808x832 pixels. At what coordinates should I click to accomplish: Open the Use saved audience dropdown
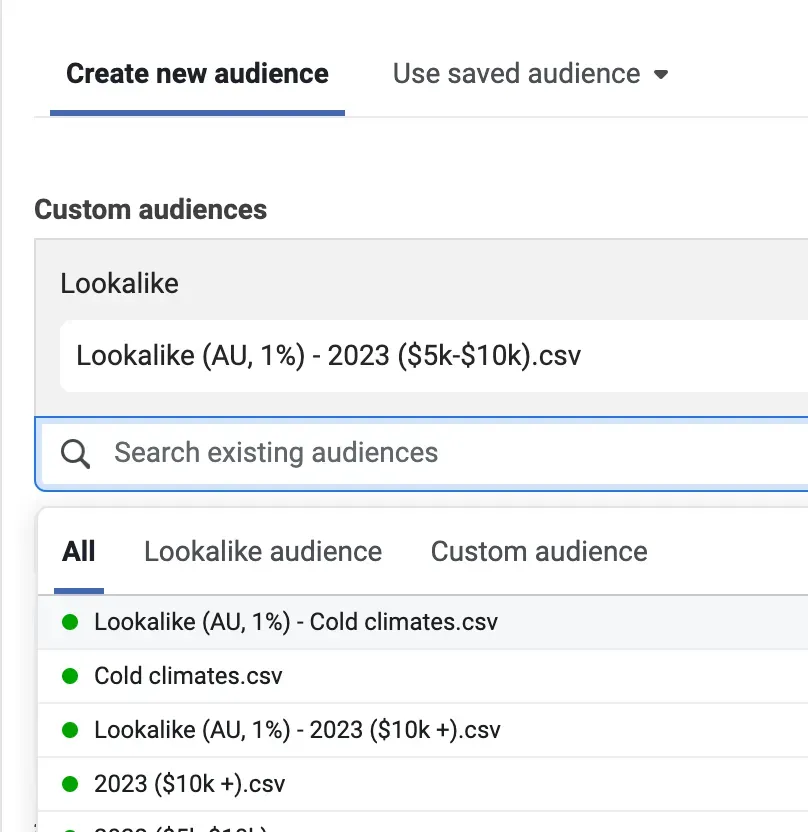tap(530, 74)
